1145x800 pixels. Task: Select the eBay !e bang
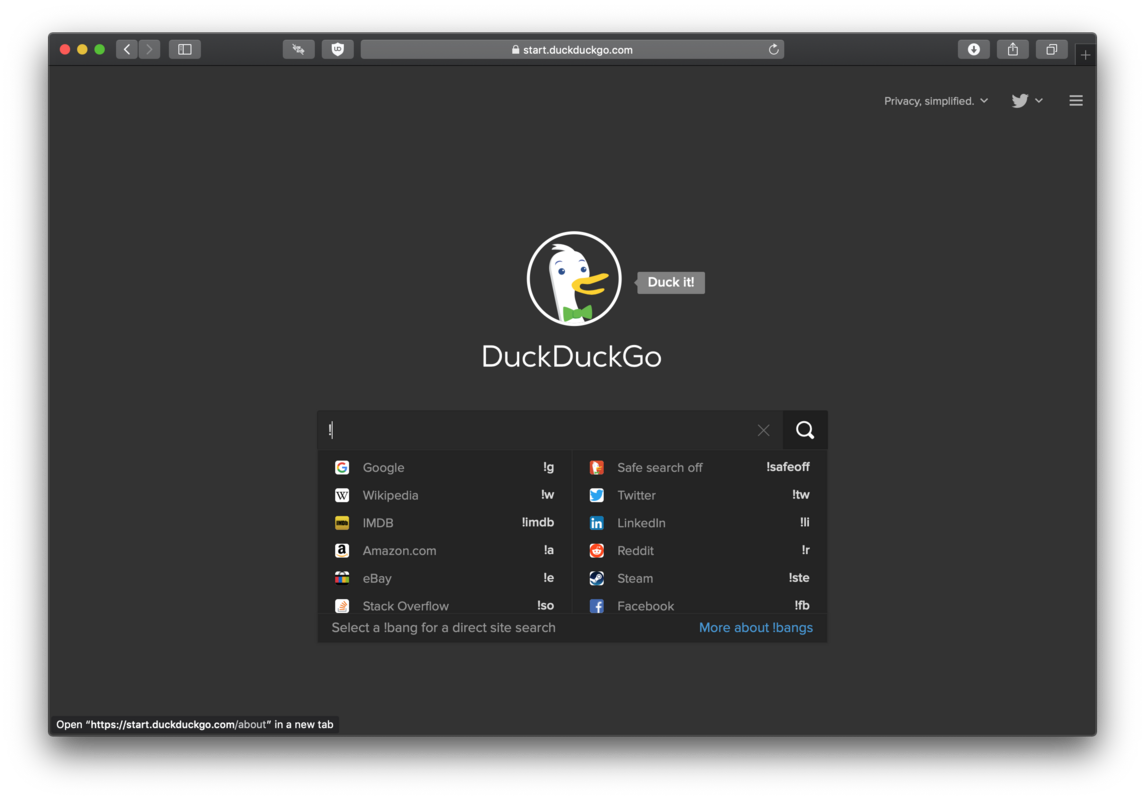(x=445, y=578)
